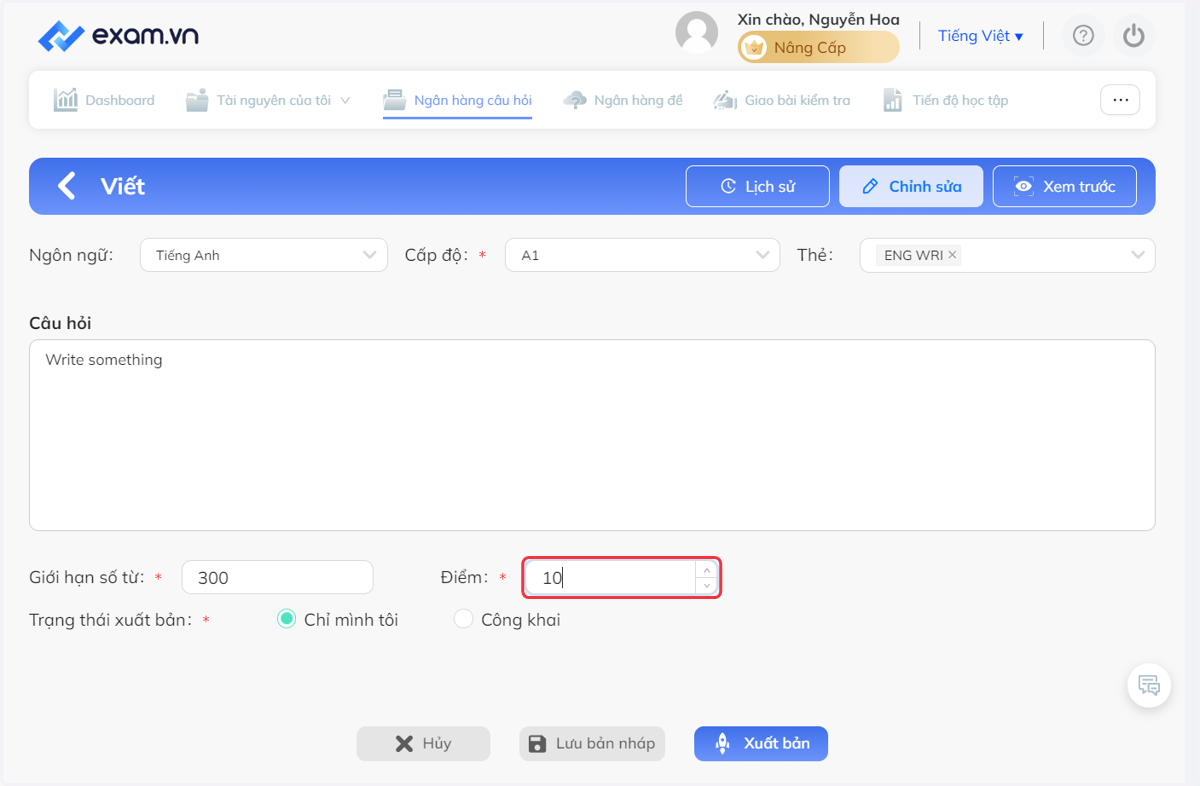Click the Hủy cancel button
Viewport: 1200px width, 786px height.
424,743
